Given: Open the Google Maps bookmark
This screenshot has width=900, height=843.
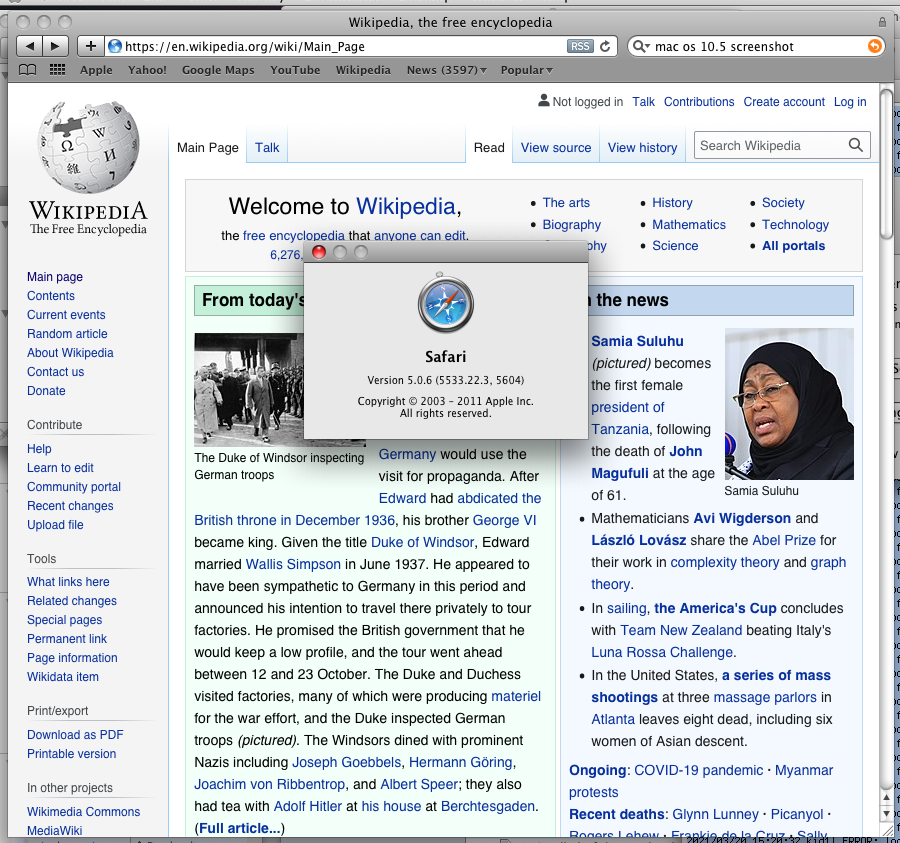Looking at the screenshot, I should [x=218, y=70].
